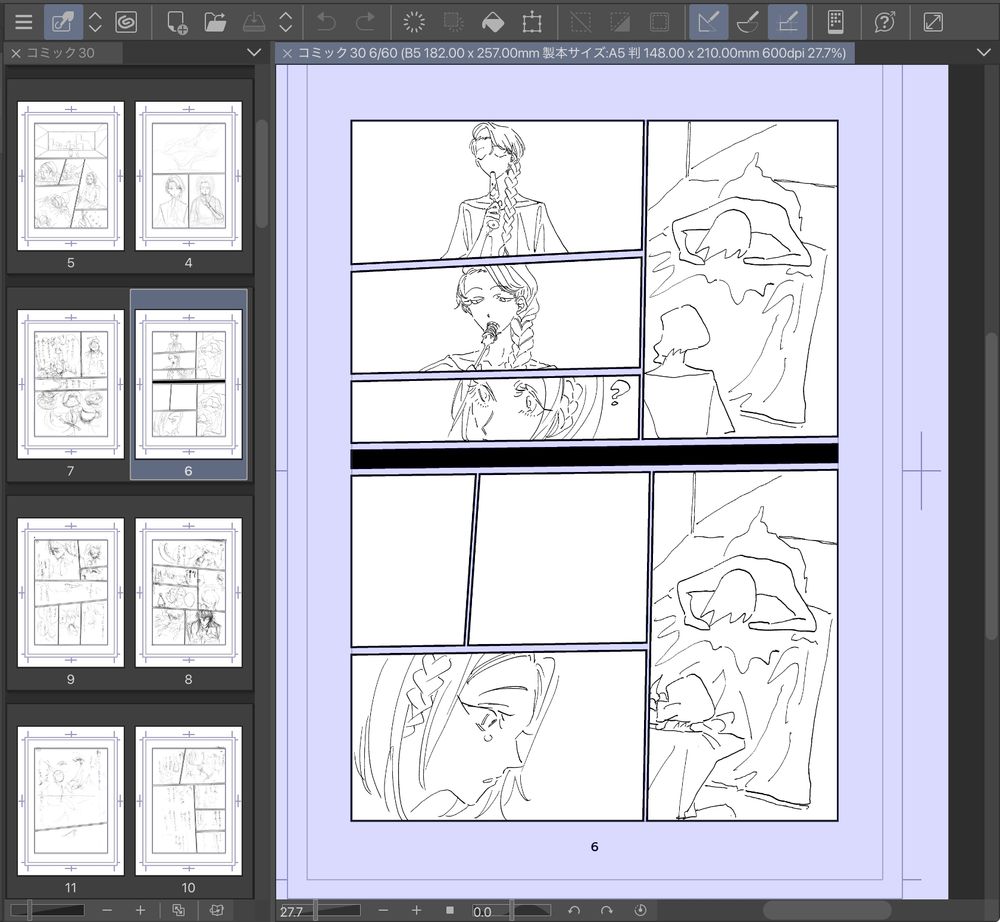Toggle Snap to Special Ruler
Screen dimensions: 1000x922
click(x=747, y=22)
